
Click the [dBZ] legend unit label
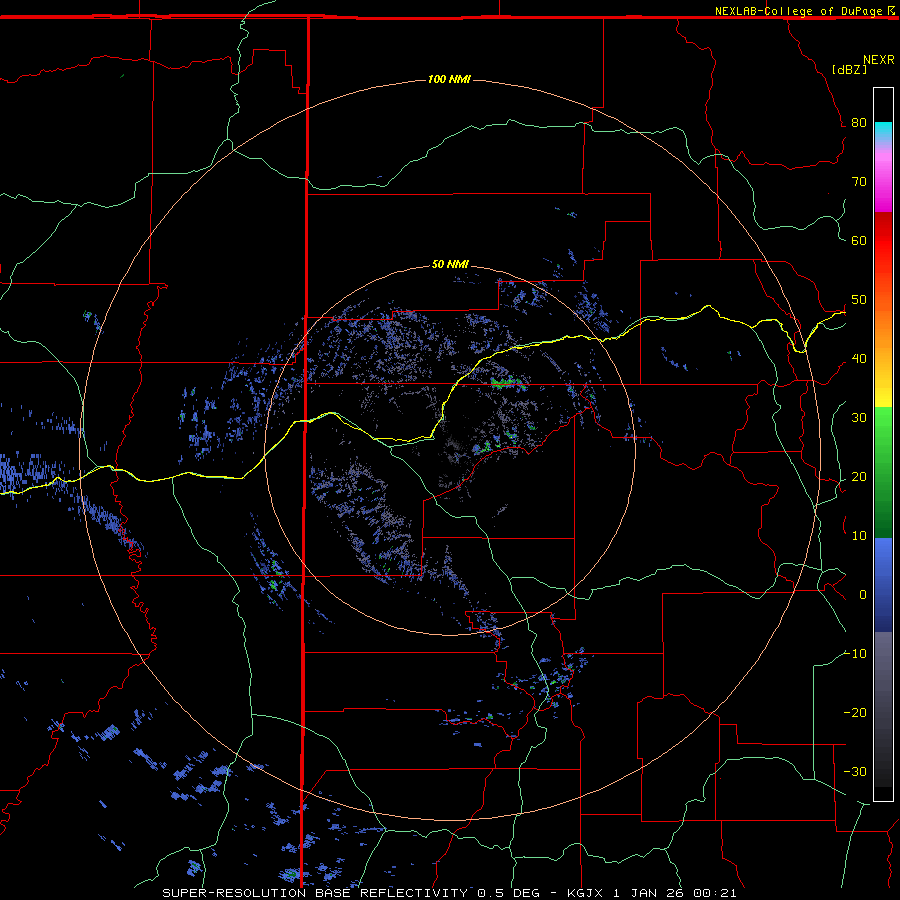click(849, 69)
